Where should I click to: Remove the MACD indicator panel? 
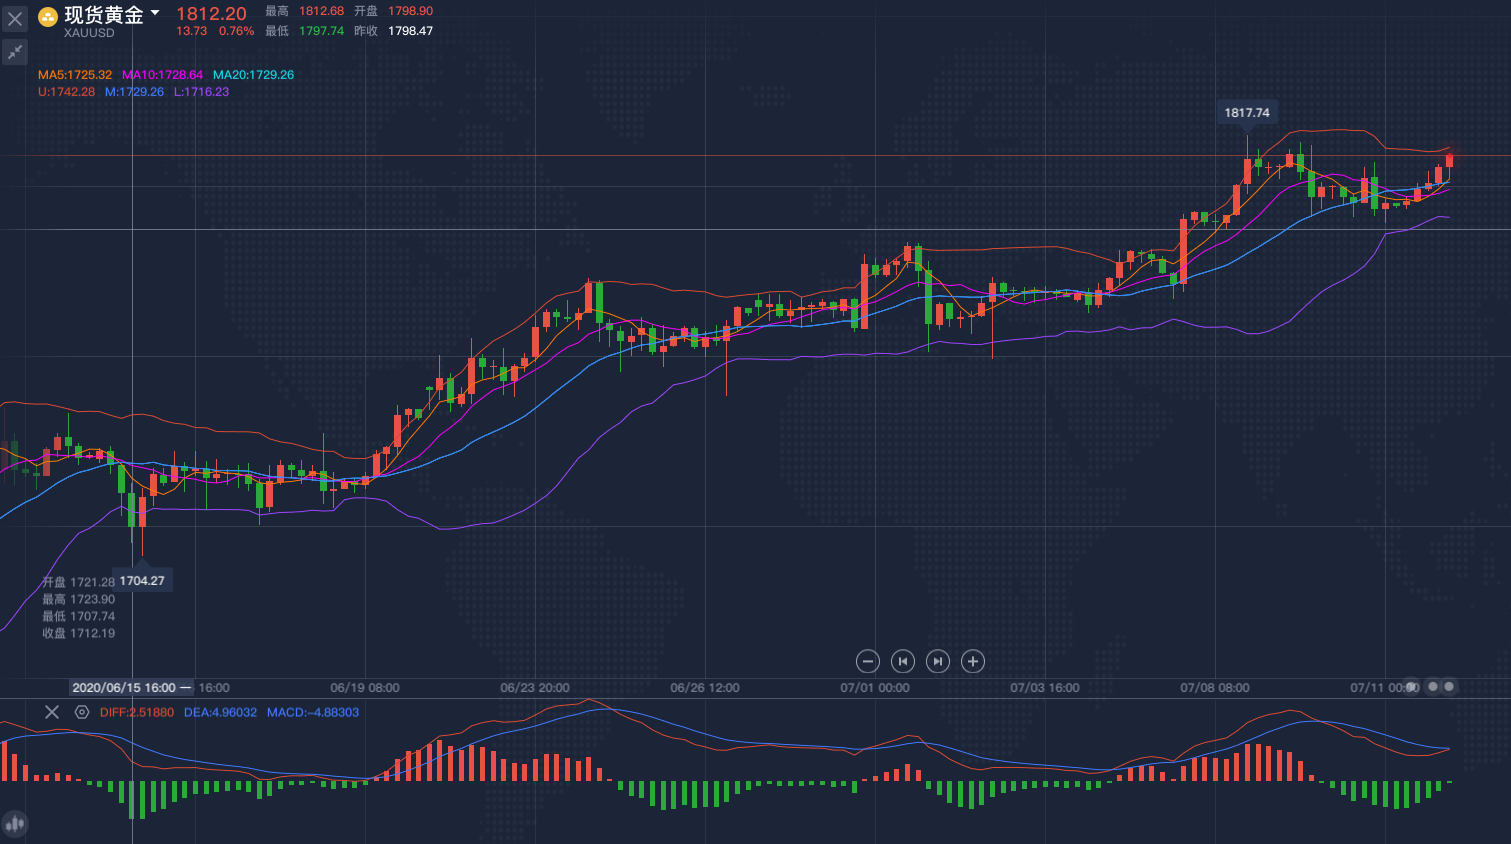coord(52,712)
